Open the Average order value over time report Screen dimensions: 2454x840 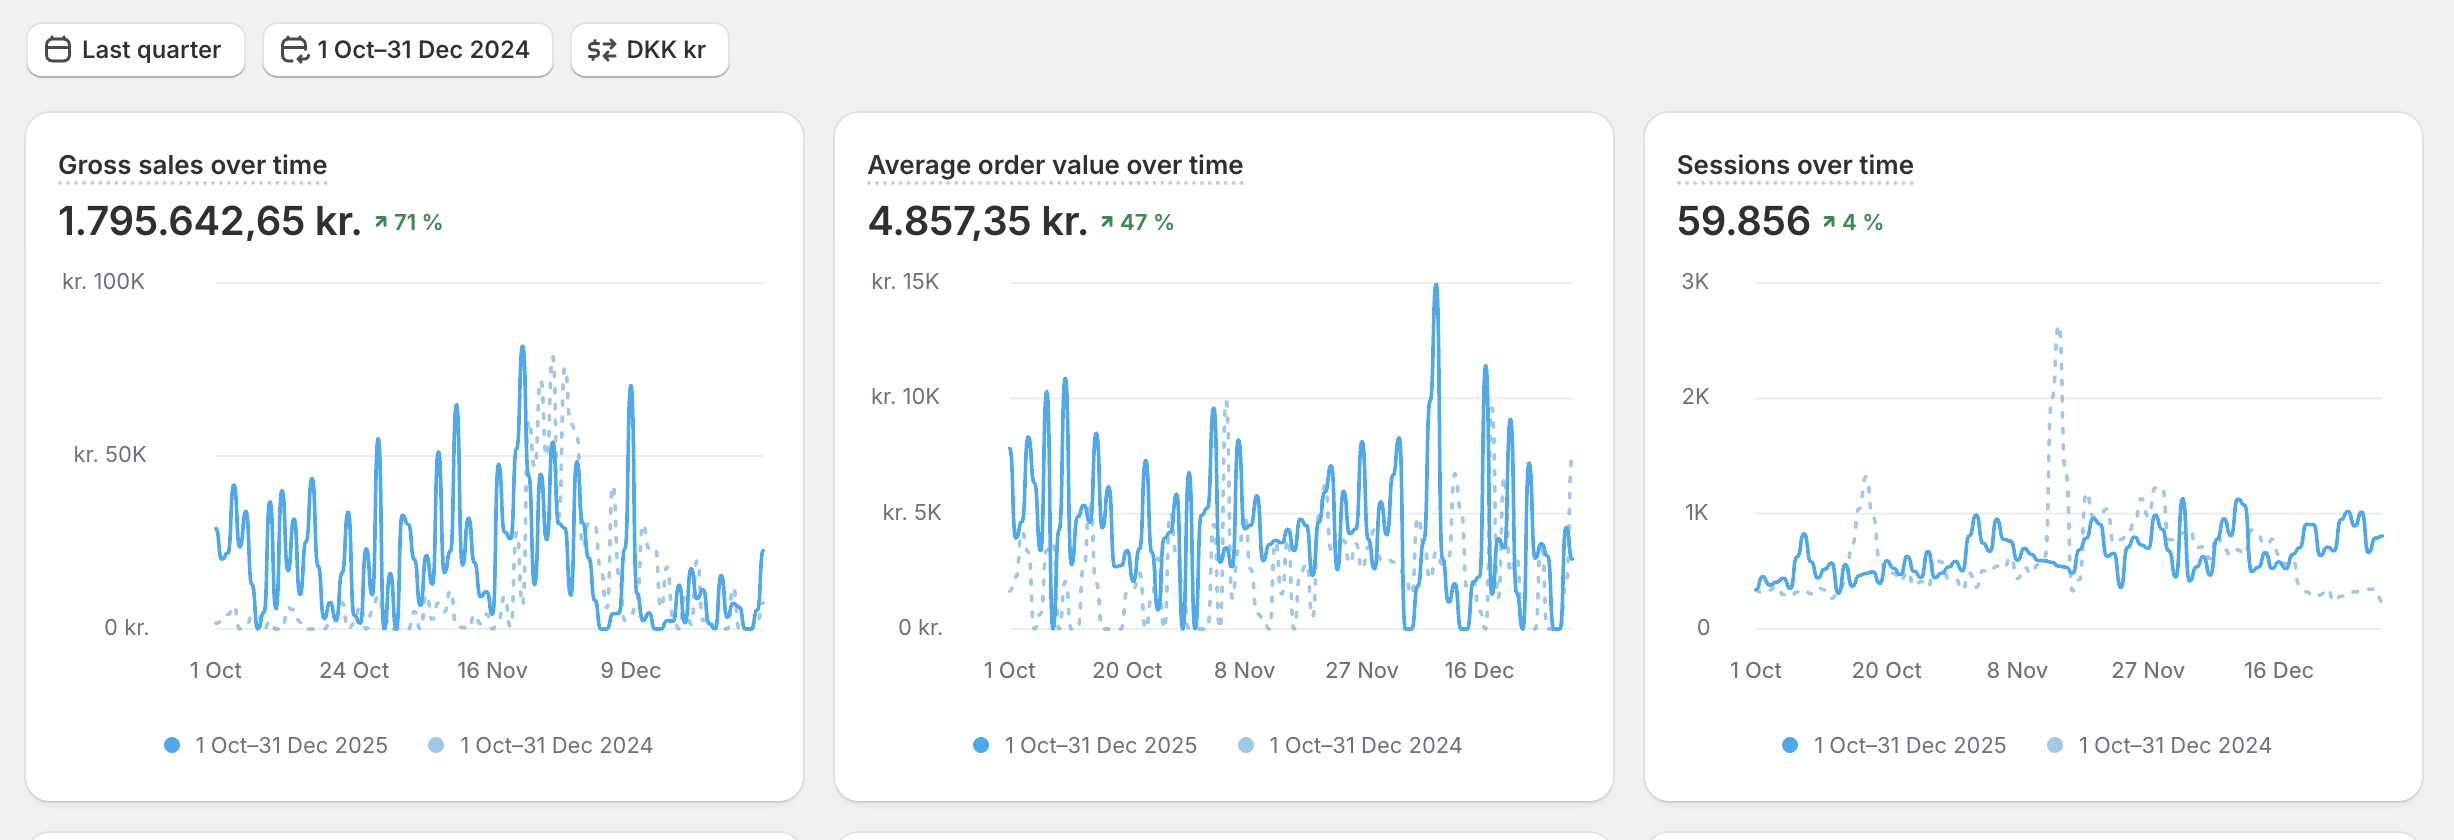click(x=1055, y=165)
